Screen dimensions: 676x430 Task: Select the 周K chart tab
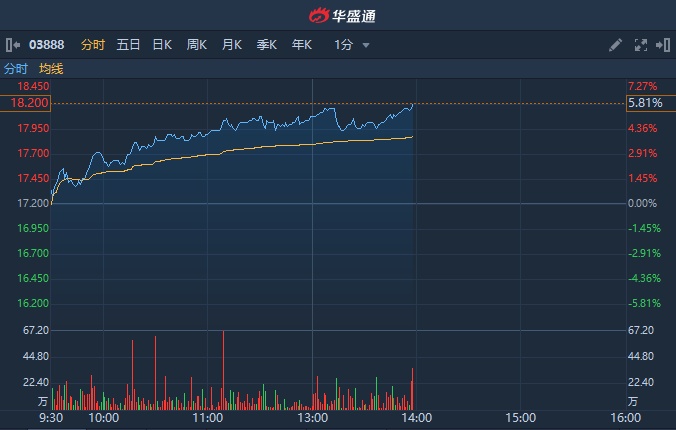click(196, 45)
